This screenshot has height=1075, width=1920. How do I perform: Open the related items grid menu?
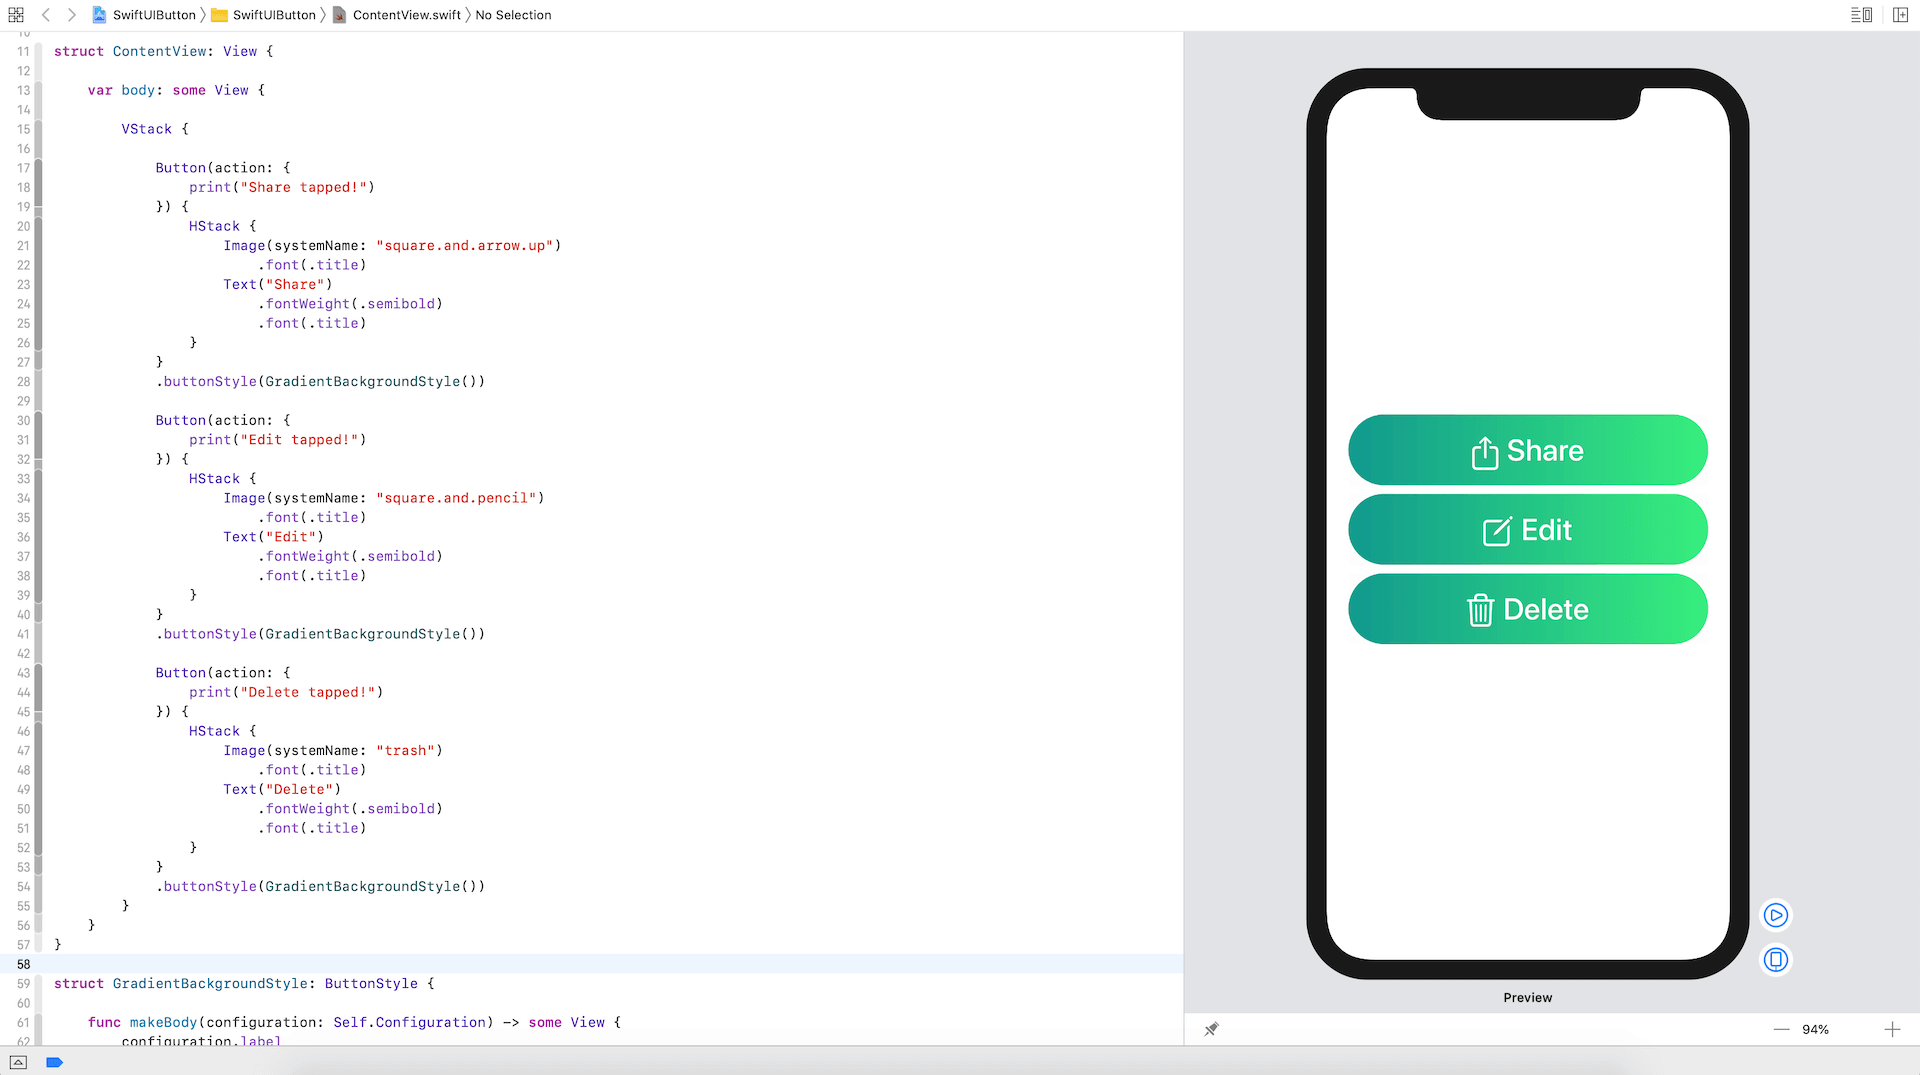pos(16,15)
